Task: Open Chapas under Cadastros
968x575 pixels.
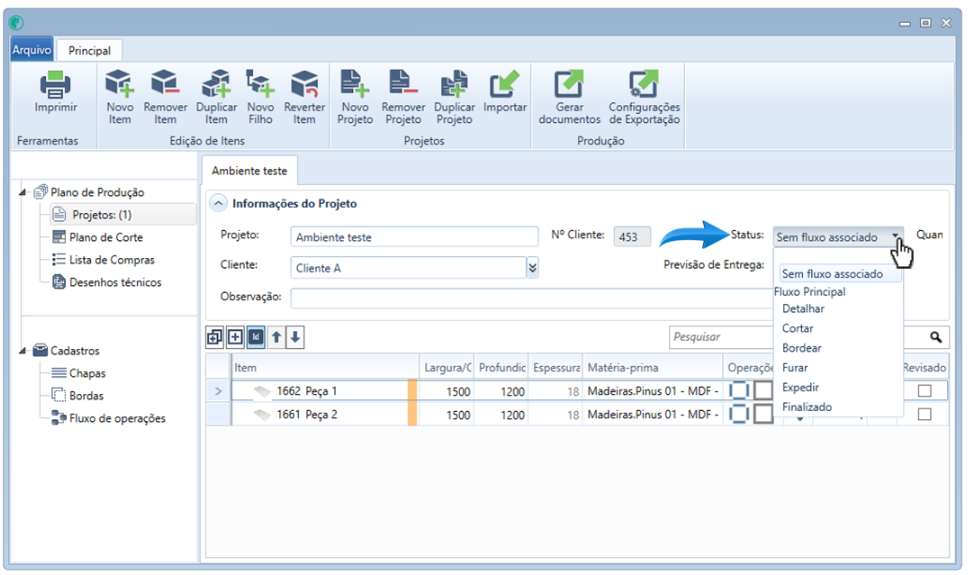Action: coord(87,373)
